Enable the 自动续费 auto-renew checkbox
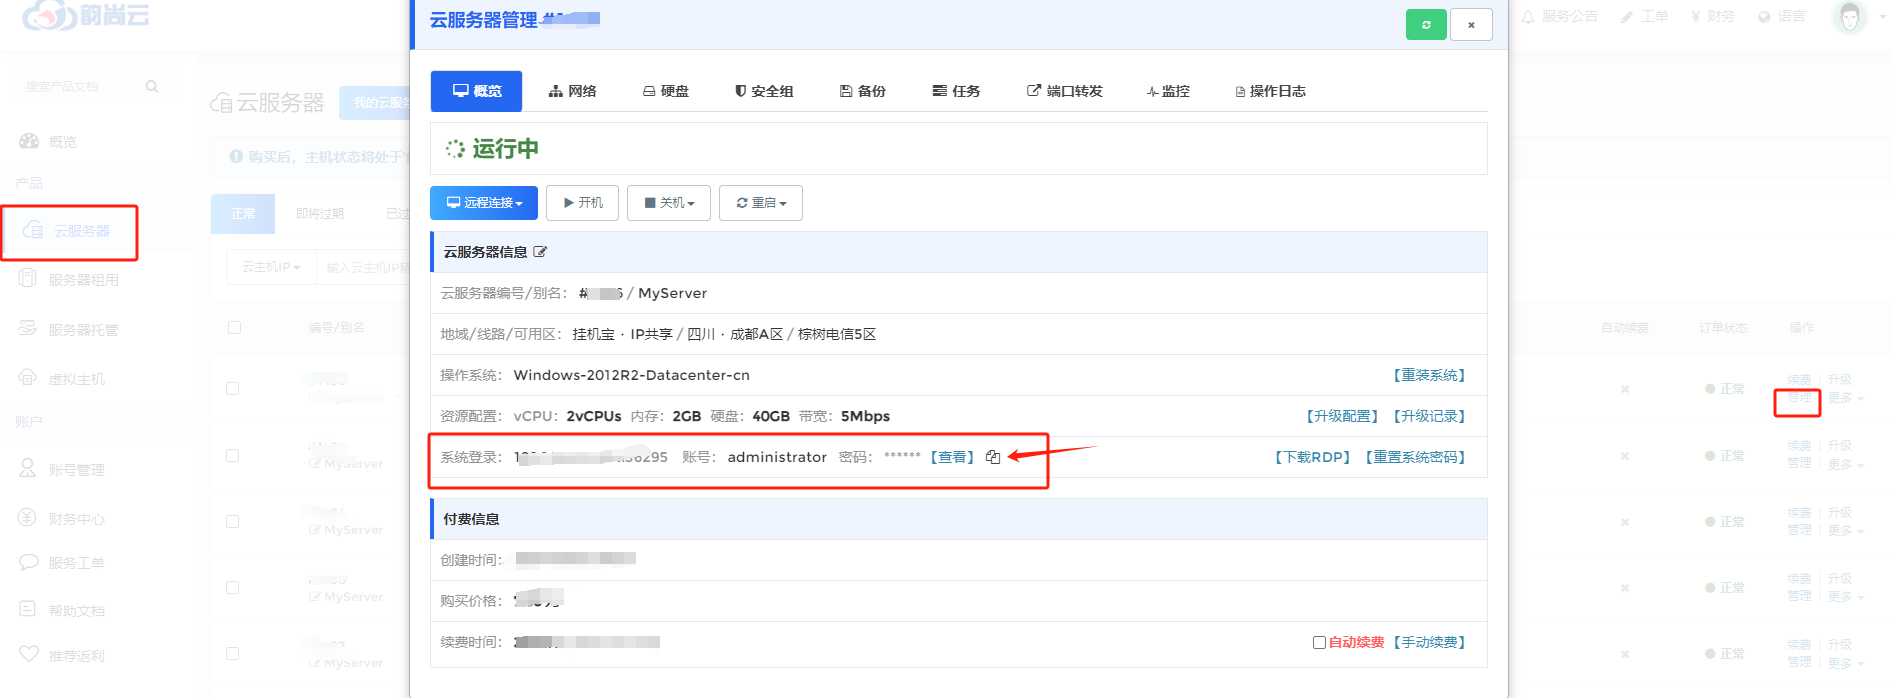The width and height of the screenshot is (1891, 698). [1319, 642]
